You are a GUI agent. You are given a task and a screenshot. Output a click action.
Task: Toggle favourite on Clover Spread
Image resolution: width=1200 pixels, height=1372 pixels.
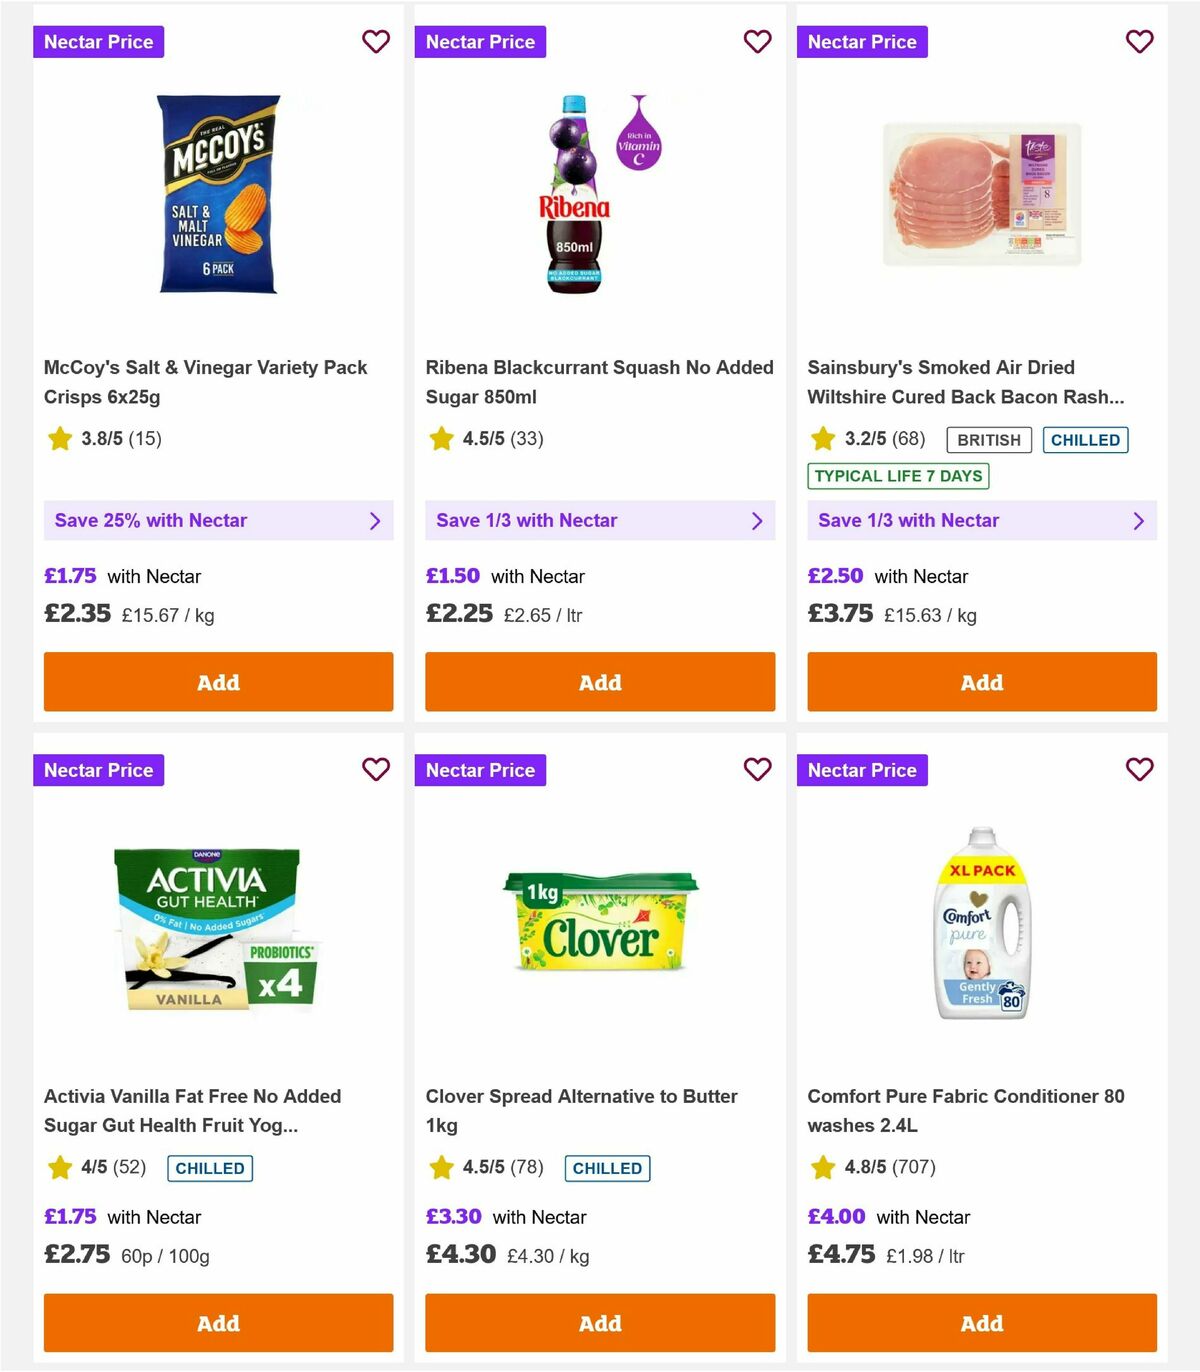pyautogui.click(x=757, y=770)
